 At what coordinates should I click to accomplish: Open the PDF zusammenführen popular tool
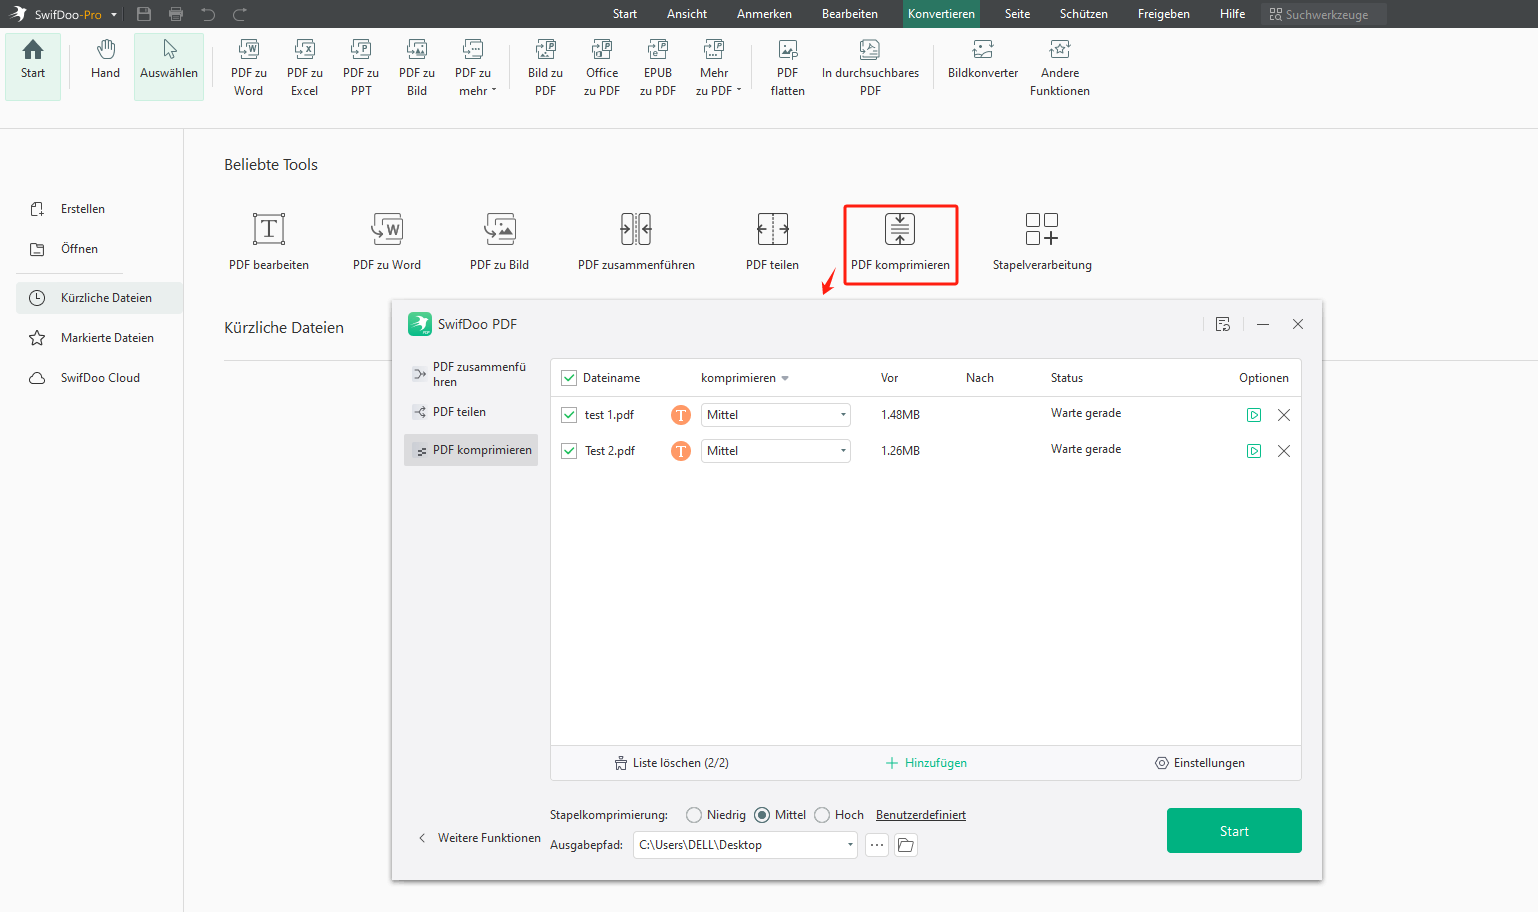pyautogui.click(x=636, y=242)
